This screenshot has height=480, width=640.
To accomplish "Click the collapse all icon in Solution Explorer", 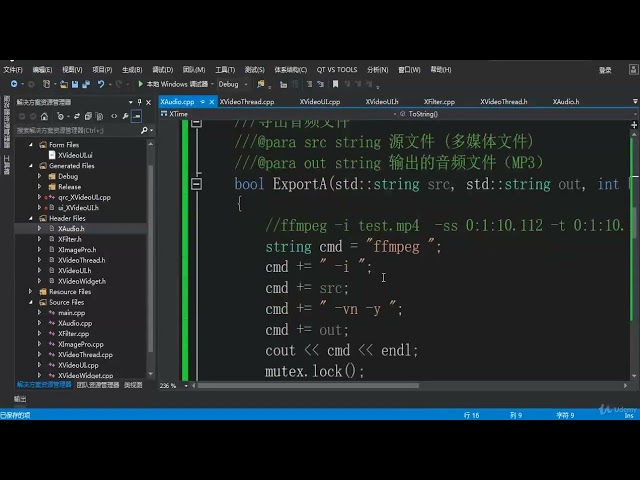I will (88, 116).
